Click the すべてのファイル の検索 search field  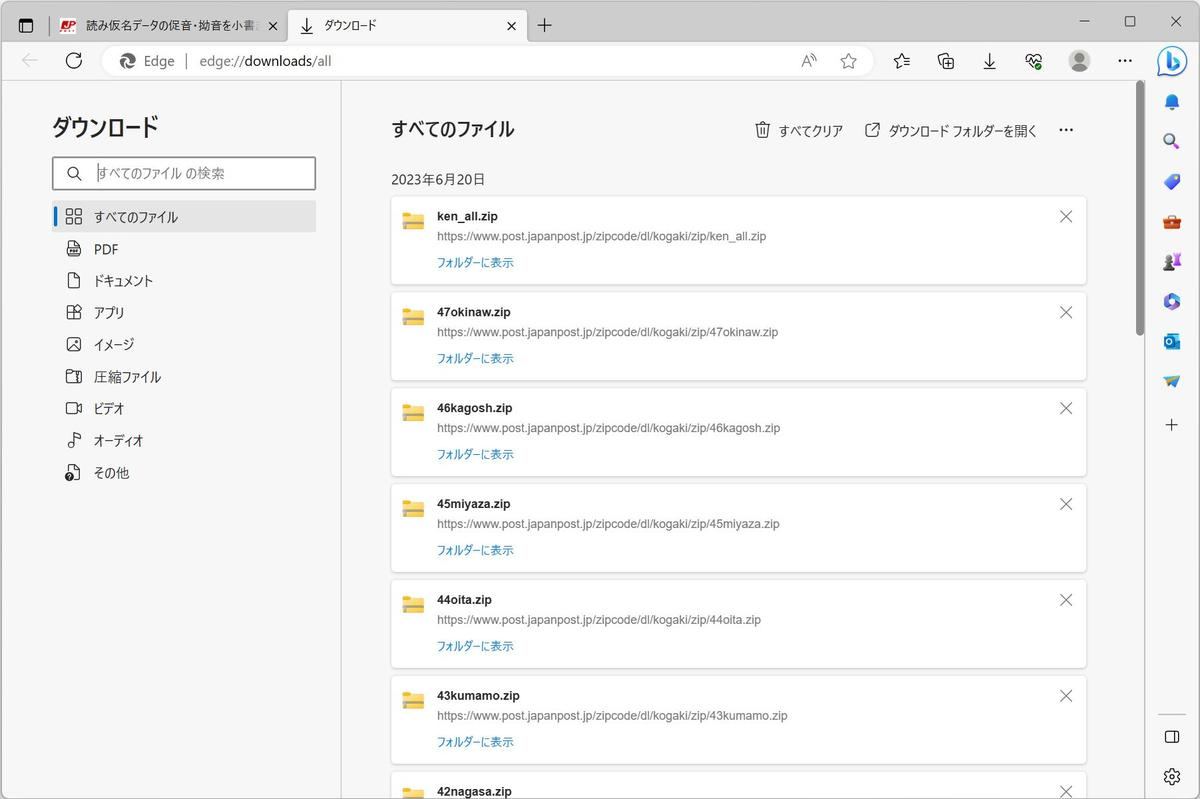[x=184, y=173]
